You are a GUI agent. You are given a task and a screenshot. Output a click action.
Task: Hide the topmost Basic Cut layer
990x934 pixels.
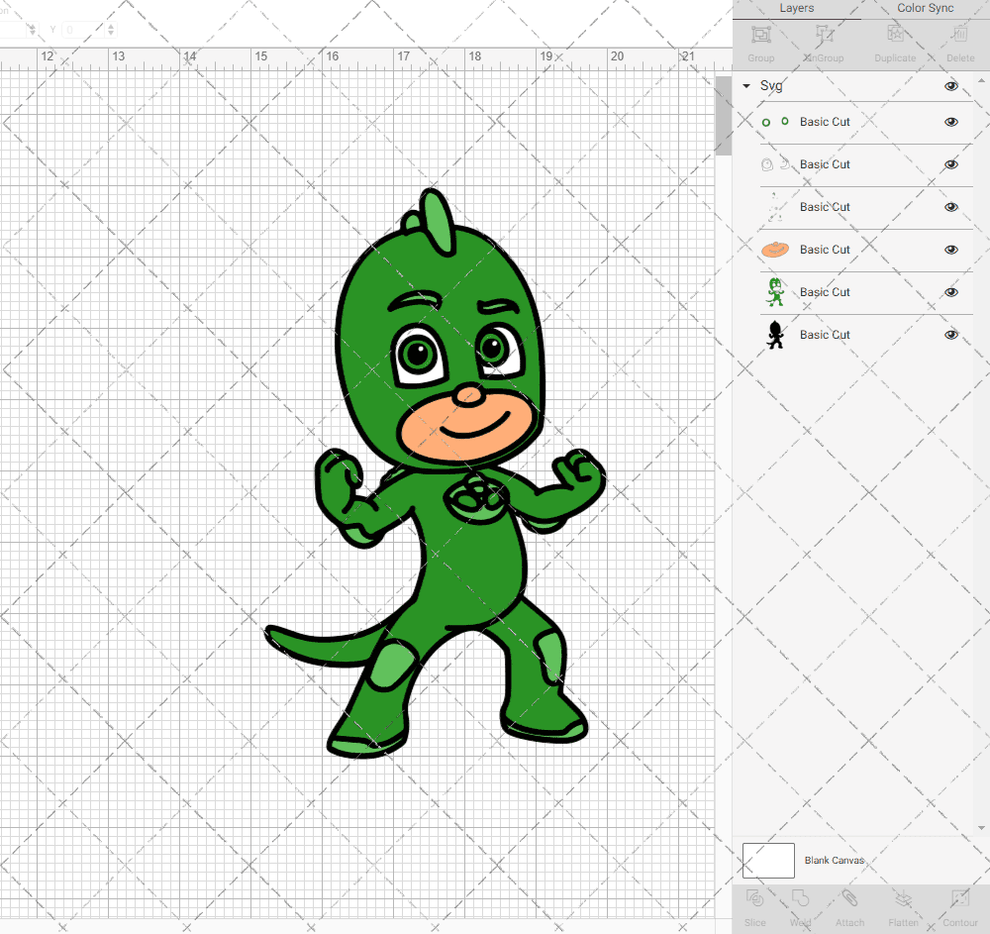tap(951, 121)
